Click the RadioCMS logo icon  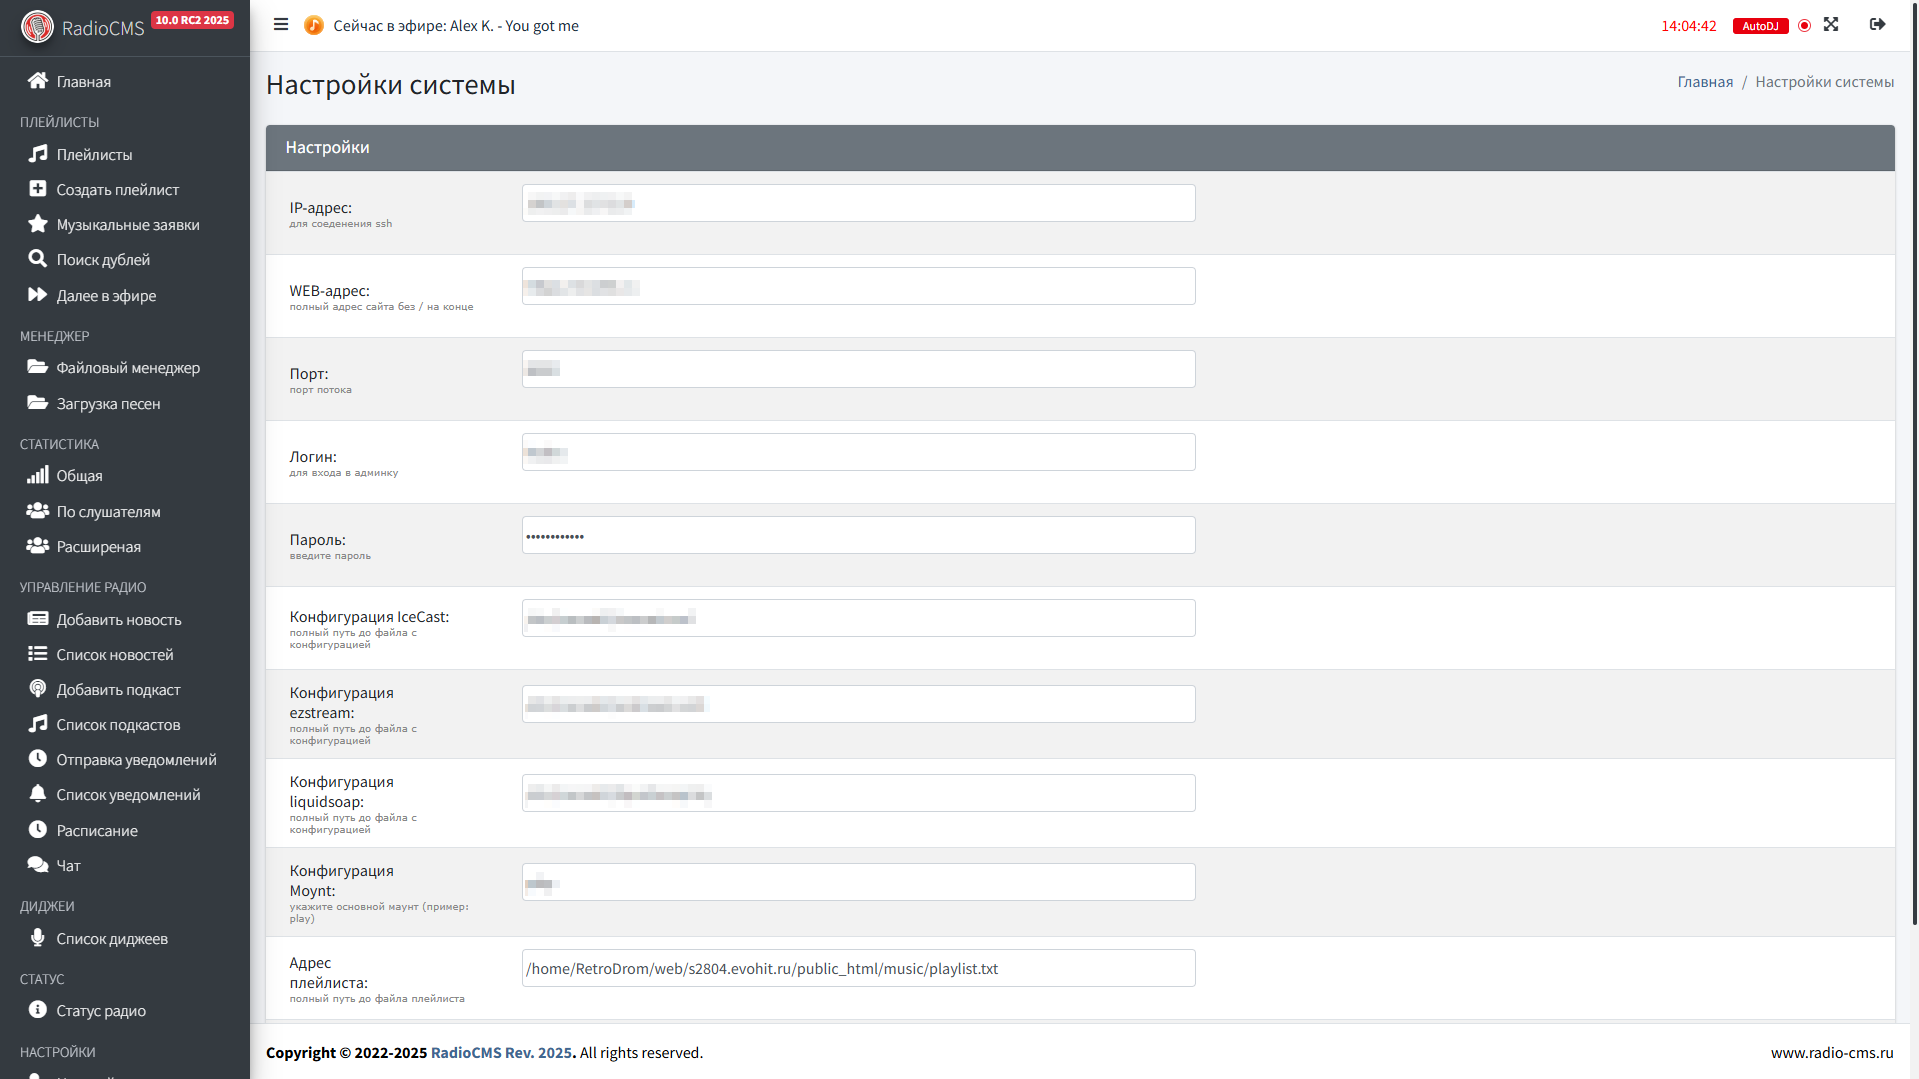(38, 27)
